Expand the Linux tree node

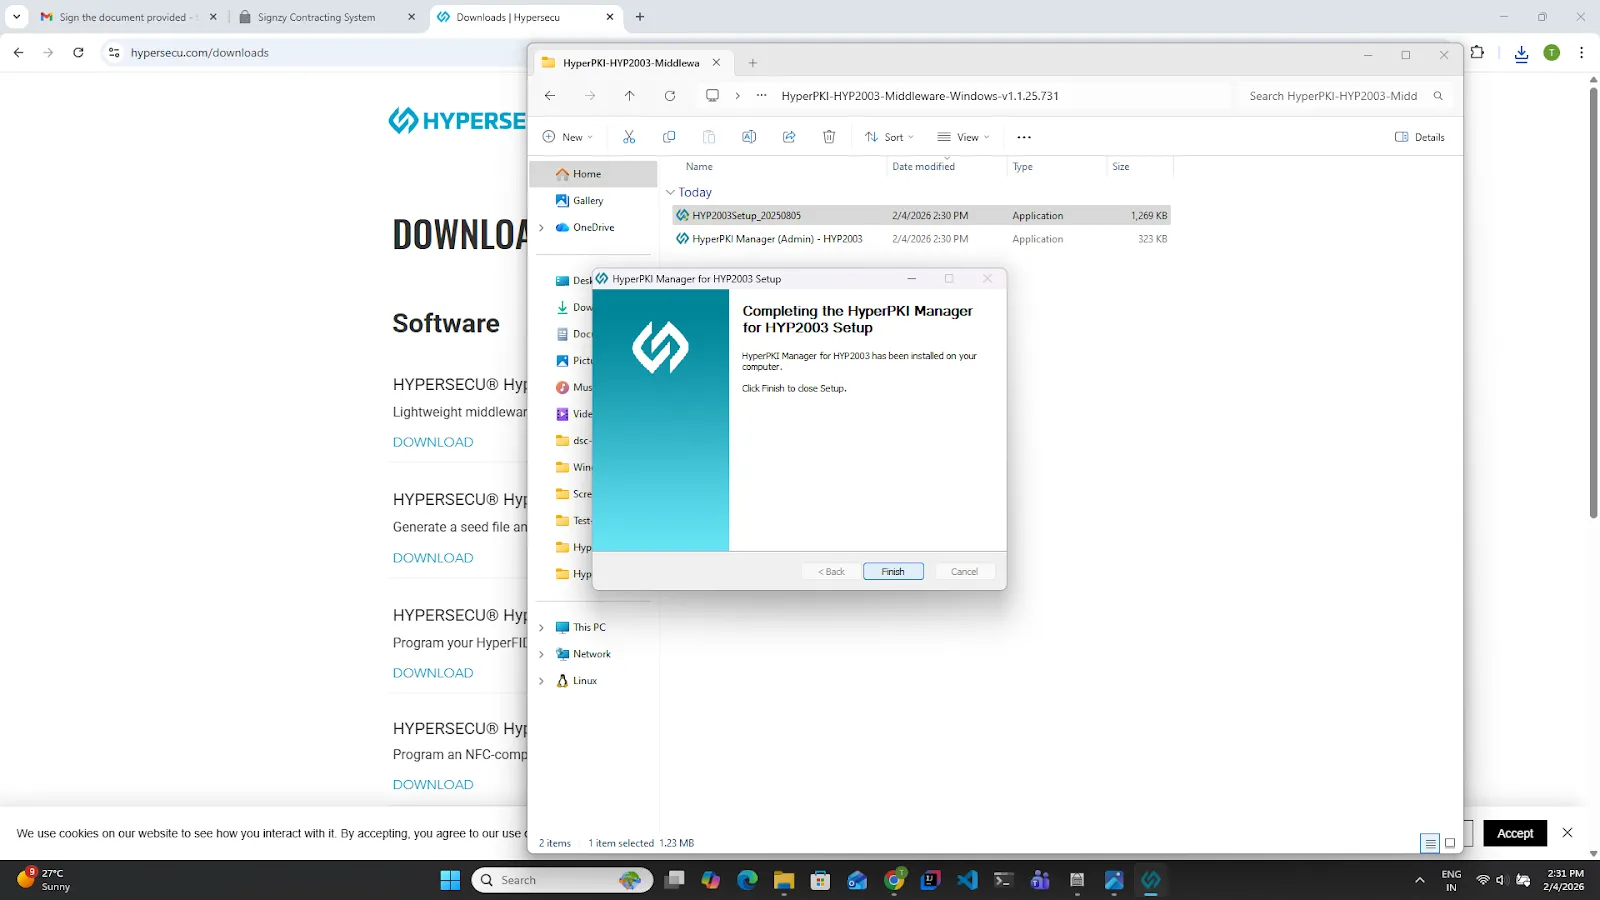point(542,681)
